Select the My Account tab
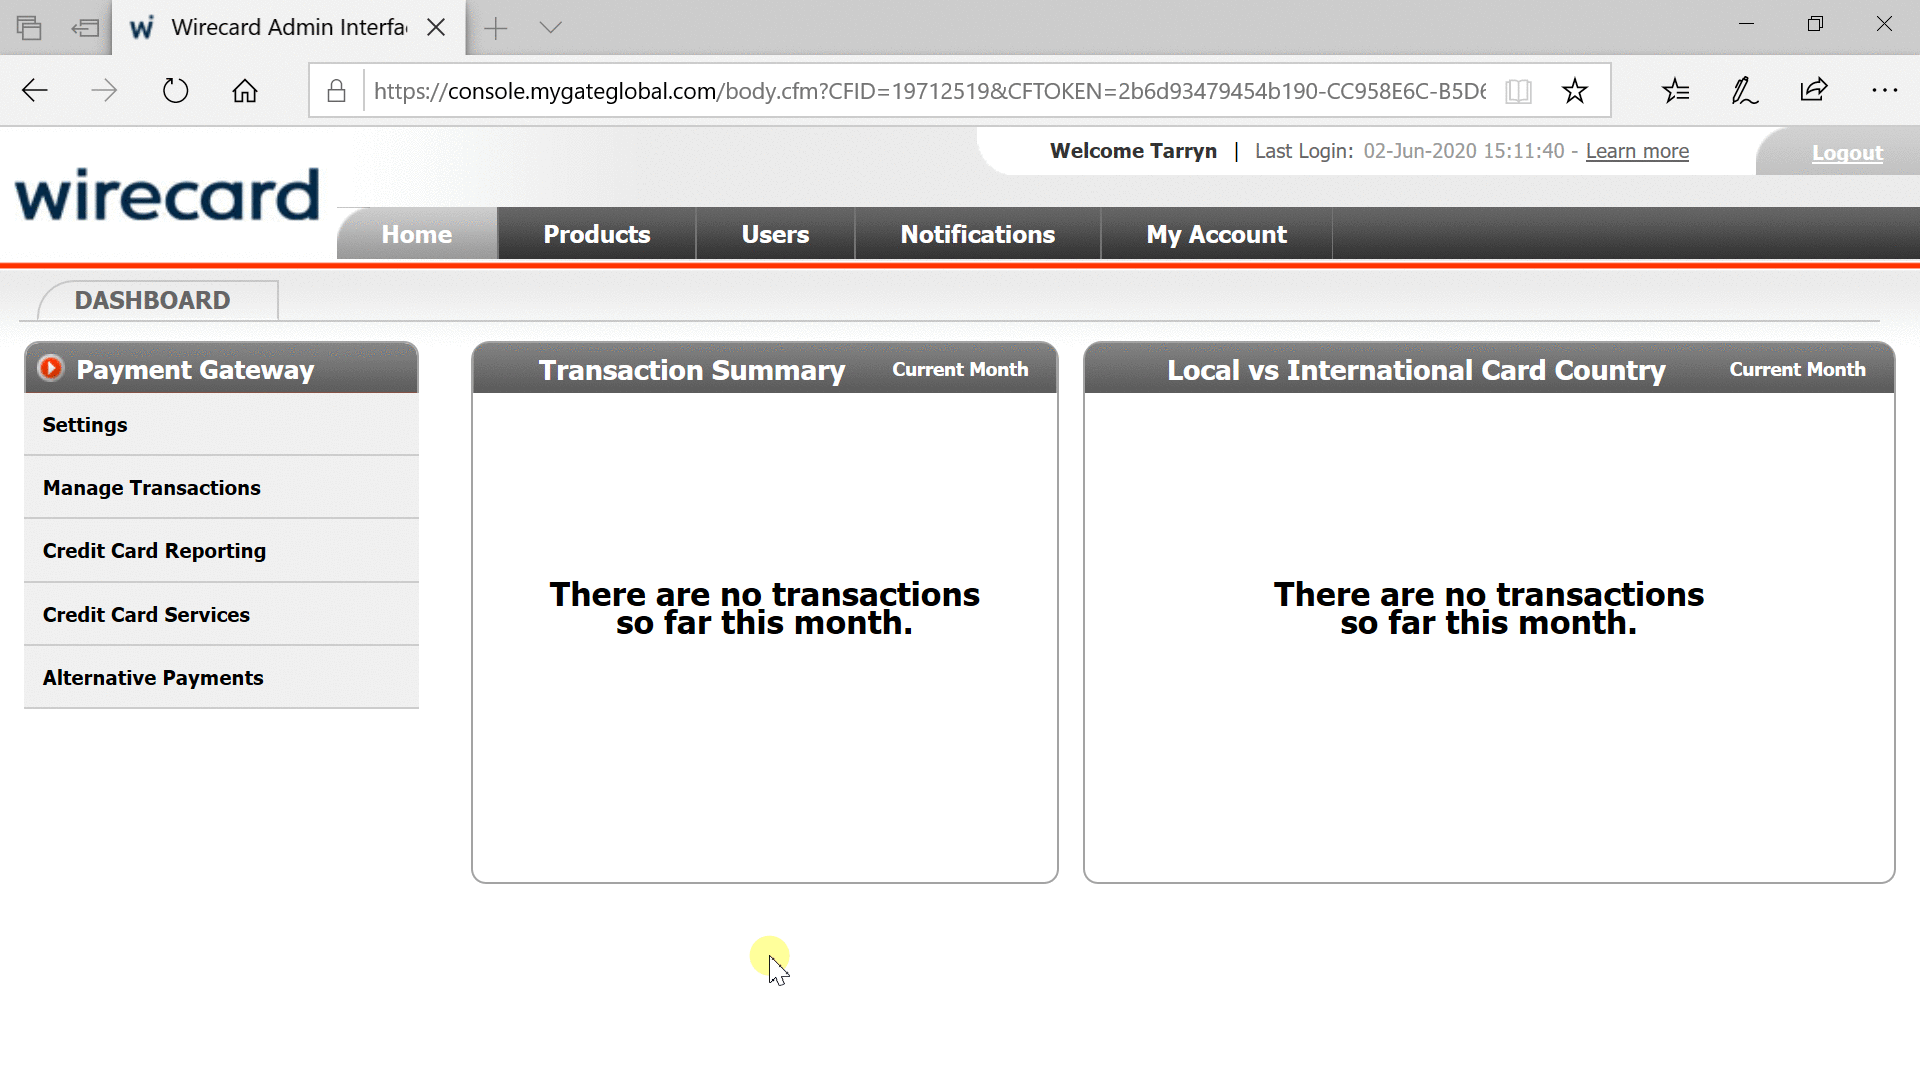This screenshot has width=1920, height=1080. (1216, 234)
